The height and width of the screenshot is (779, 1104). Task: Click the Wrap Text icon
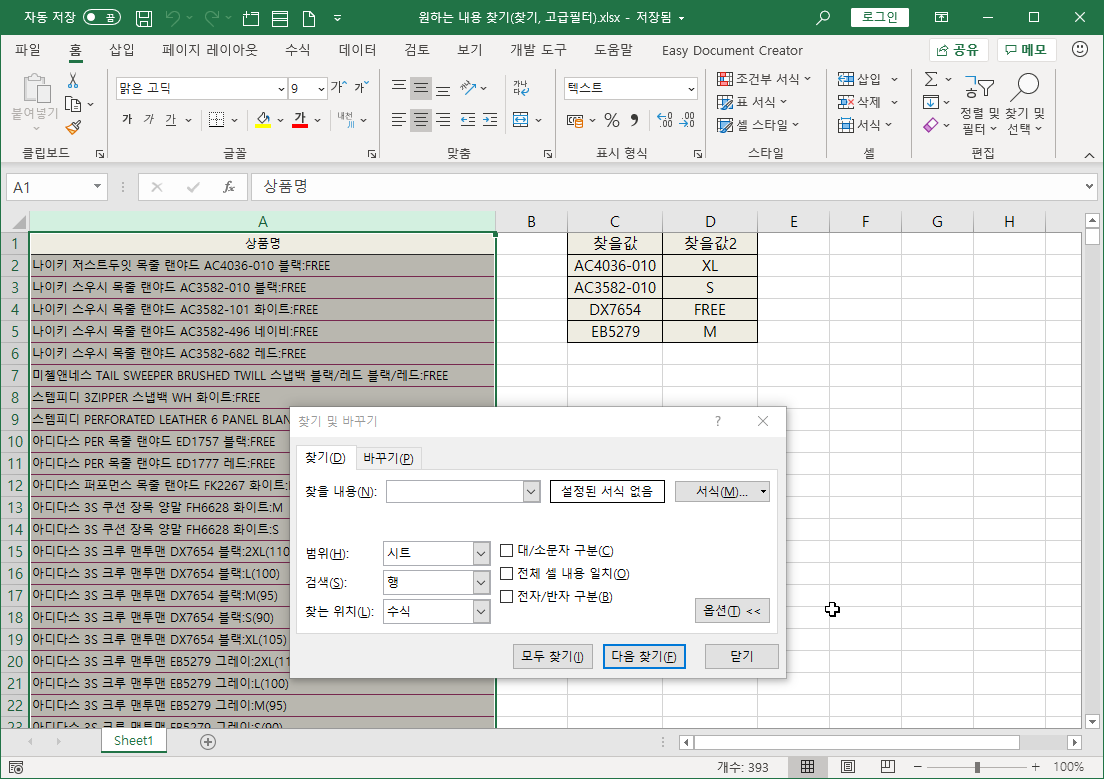pyautogui.click(x=521, y=87)
